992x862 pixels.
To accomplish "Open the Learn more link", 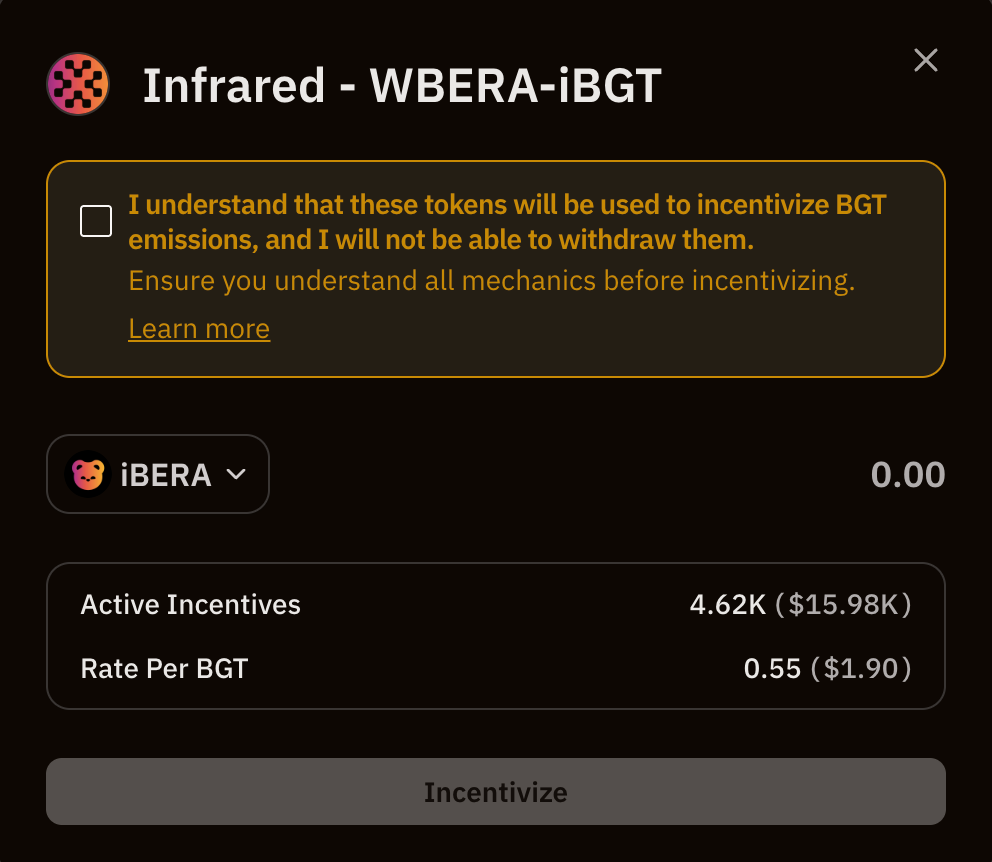I will [x=199, y=329].
